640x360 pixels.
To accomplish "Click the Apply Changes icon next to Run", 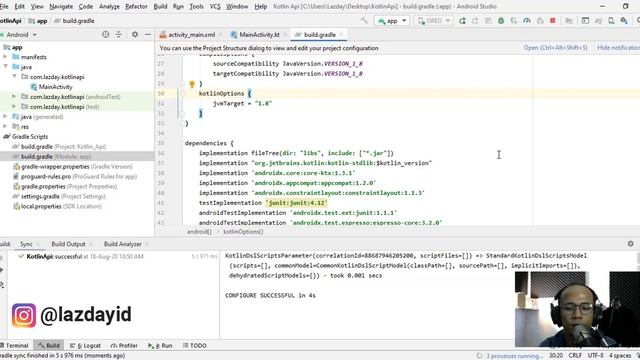I will pyautogui.click(x=475, y=20).
